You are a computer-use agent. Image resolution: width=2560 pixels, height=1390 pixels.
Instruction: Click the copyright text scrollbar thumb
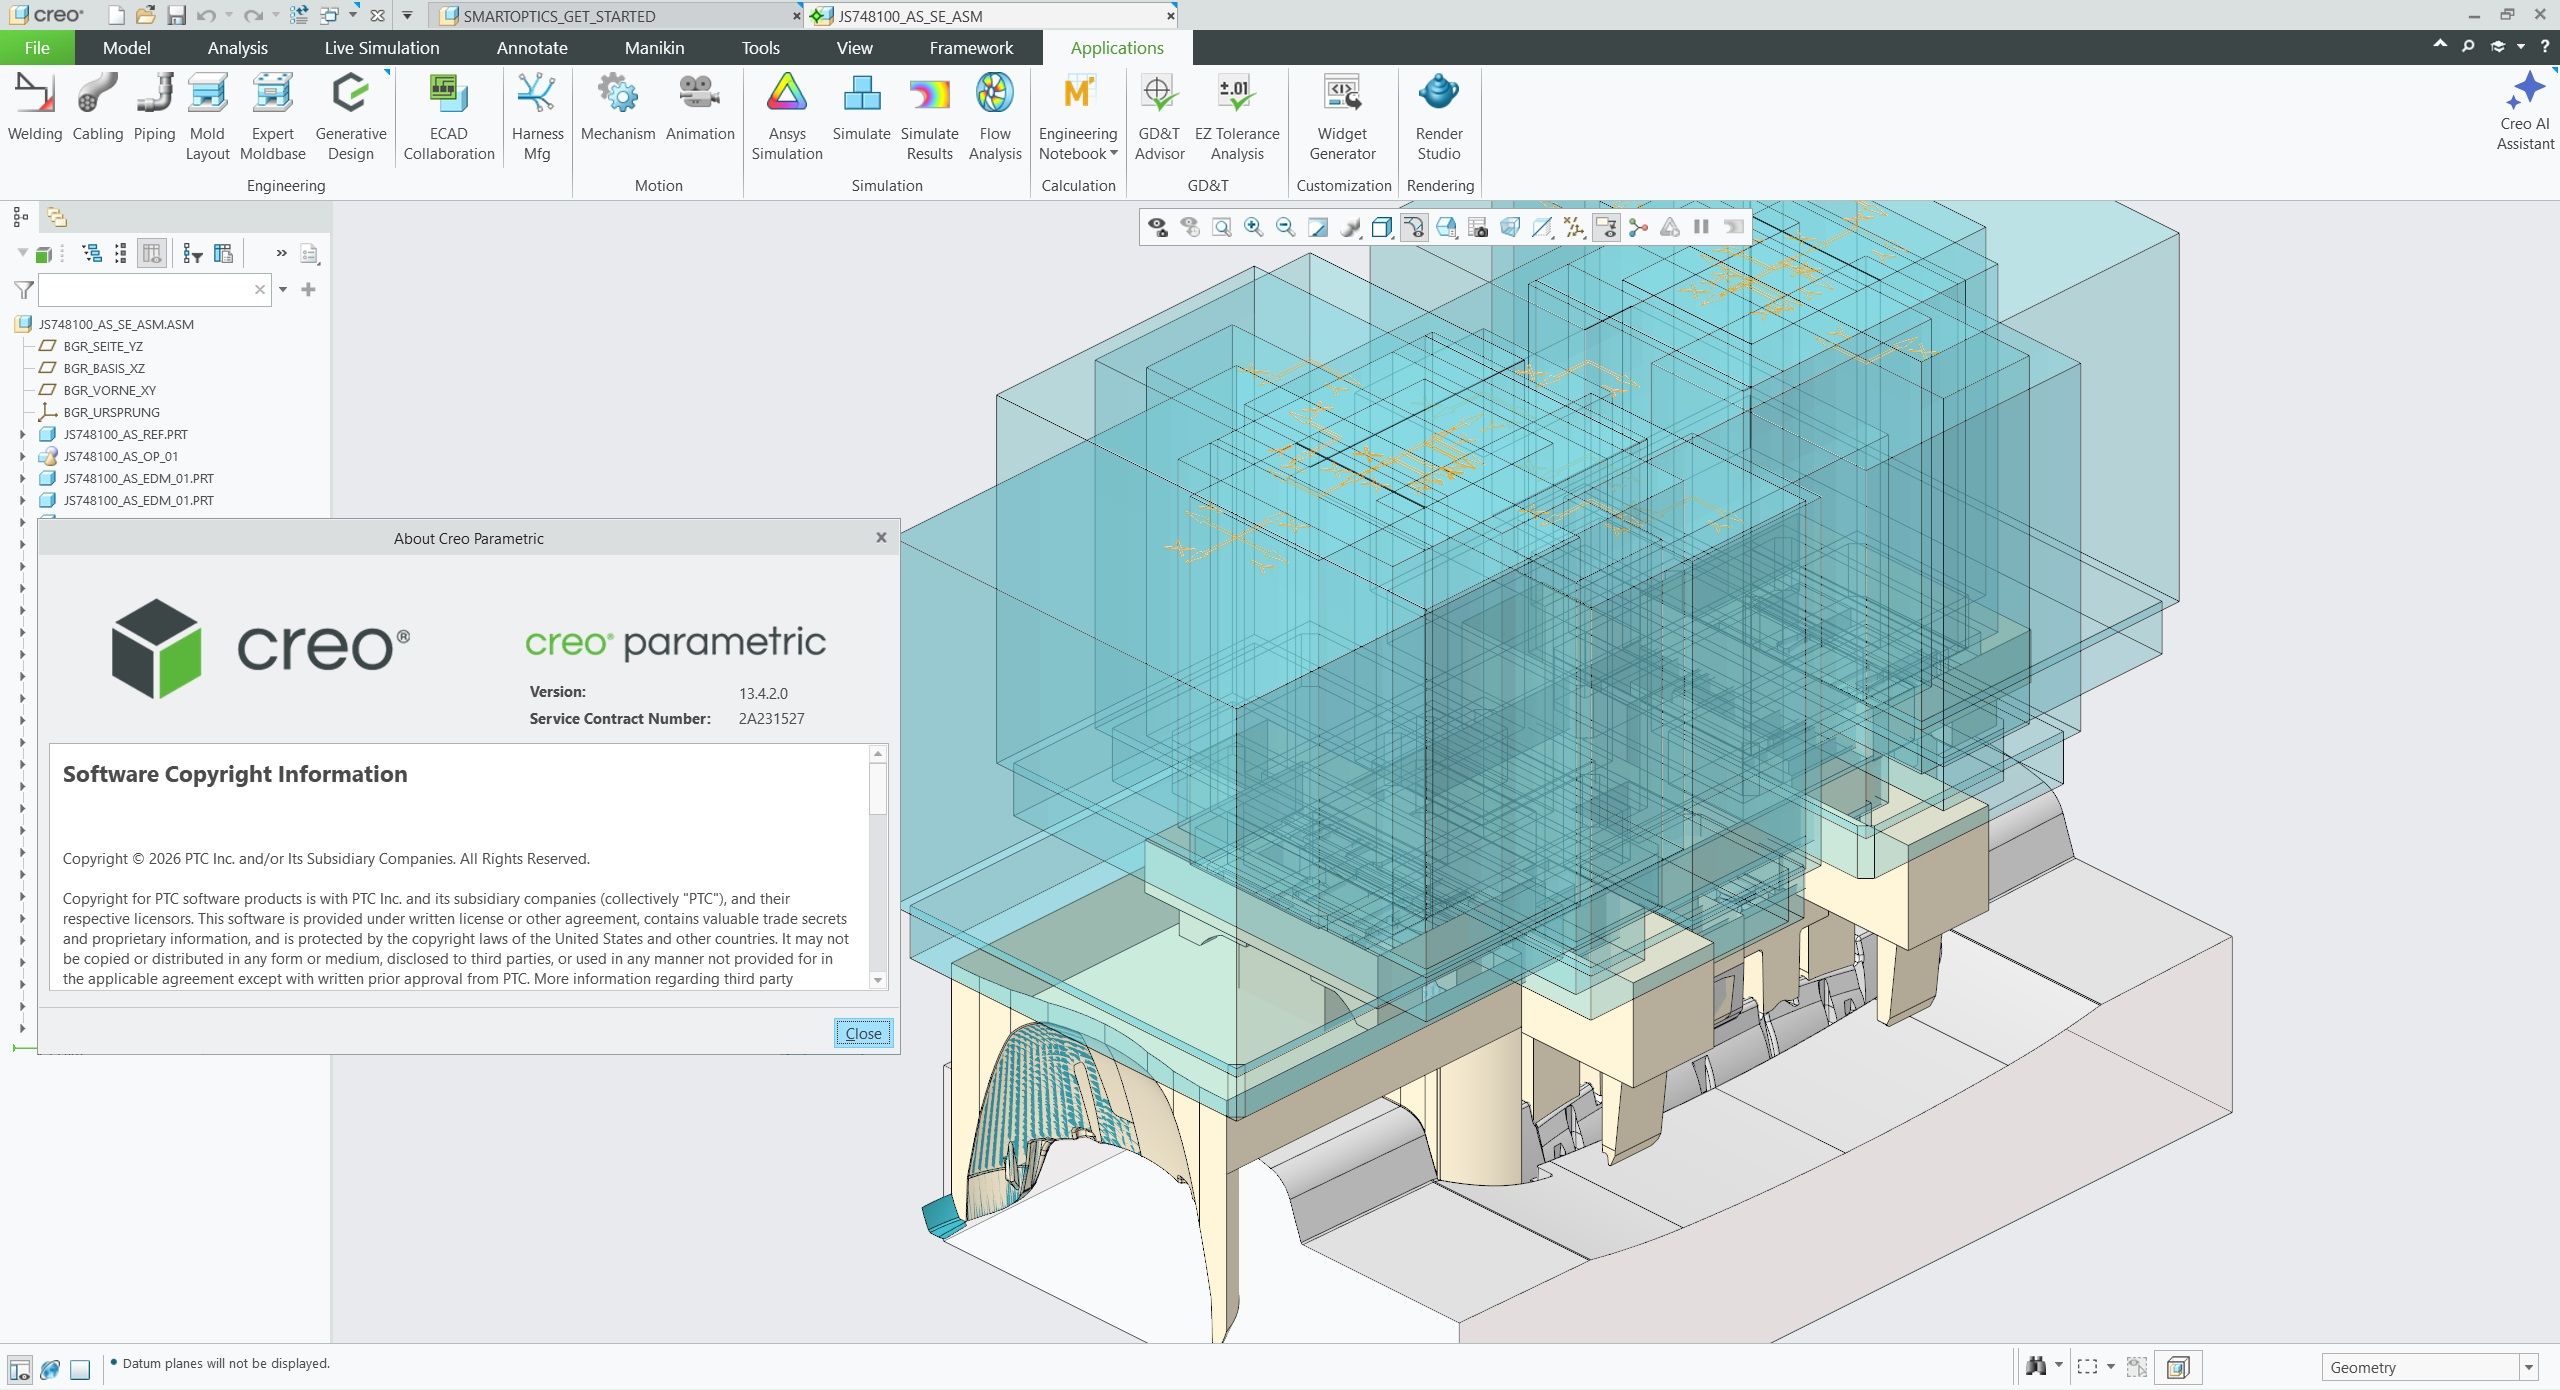878,789
